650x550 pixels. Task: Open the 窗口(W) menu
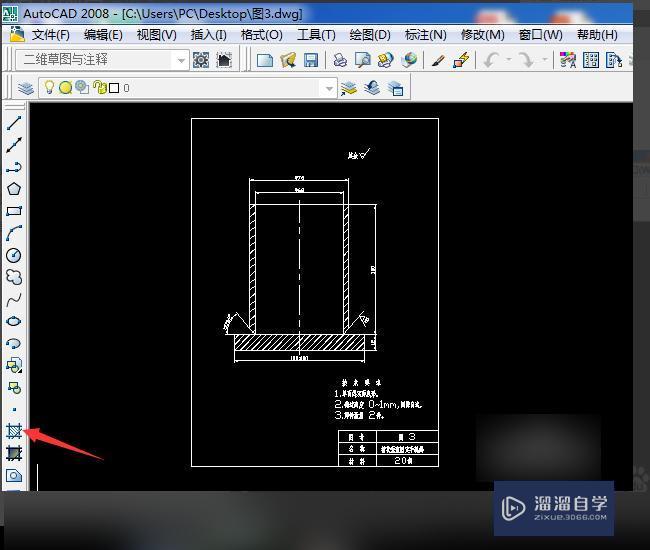[x=541, y=35]
